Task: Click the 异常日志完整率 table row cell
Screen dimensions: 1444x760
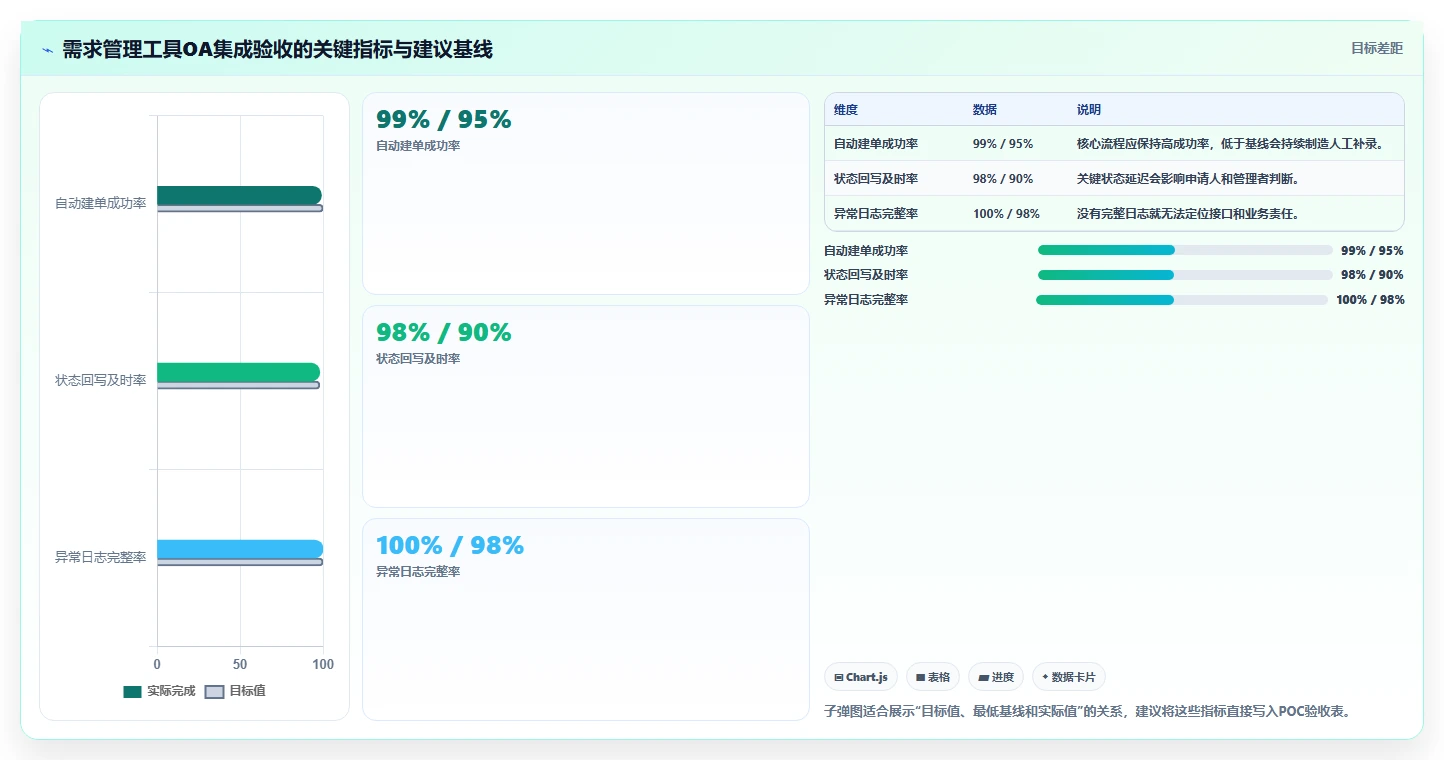Action: click(876, 214)
